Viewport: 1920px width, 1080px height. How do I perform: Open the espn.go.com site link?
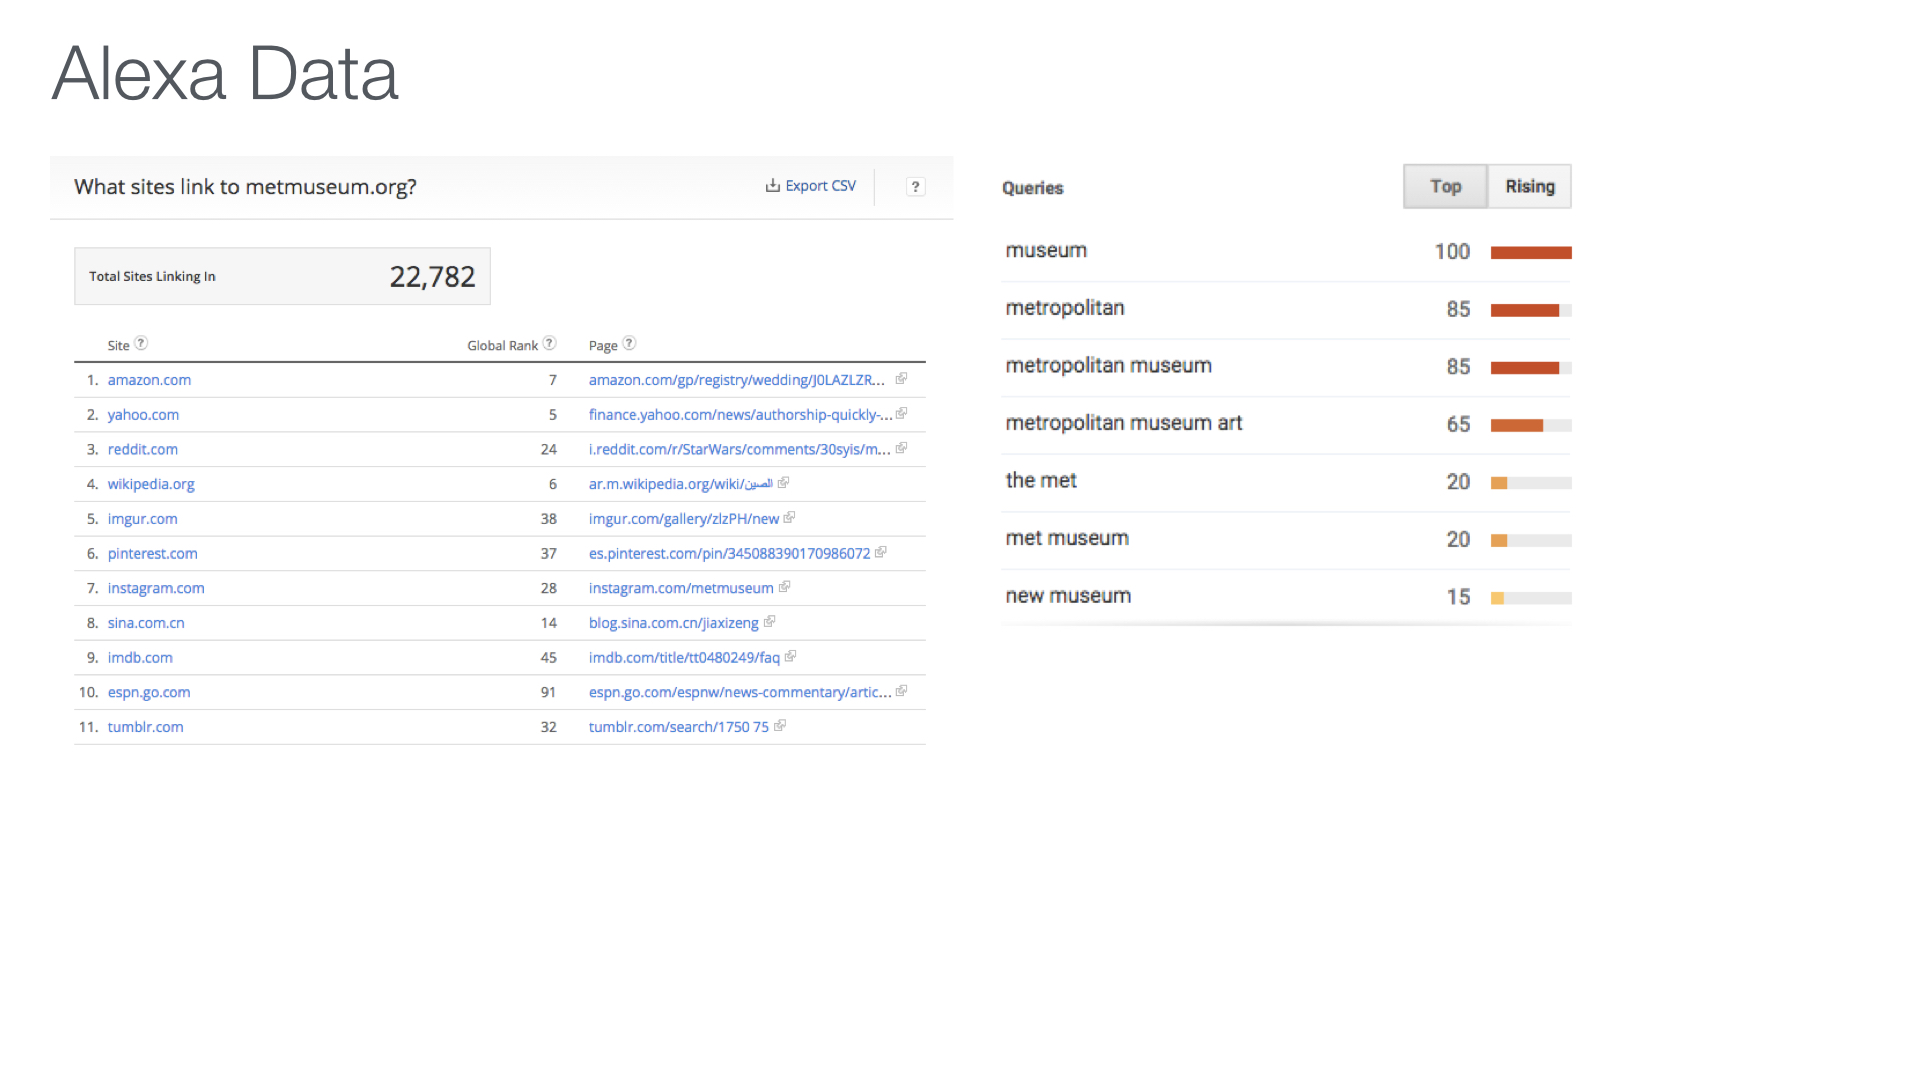click(149, 692)
